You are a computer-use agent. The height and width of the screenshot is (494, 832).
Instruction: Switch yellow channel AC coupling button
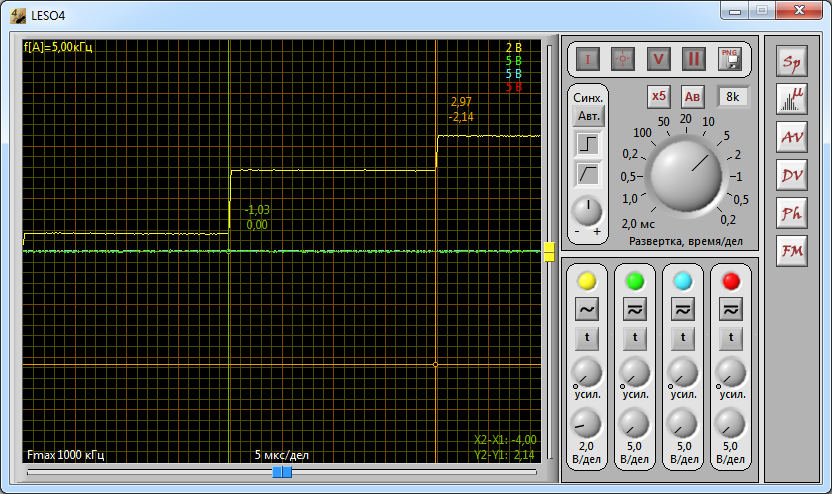pos(587,309)
